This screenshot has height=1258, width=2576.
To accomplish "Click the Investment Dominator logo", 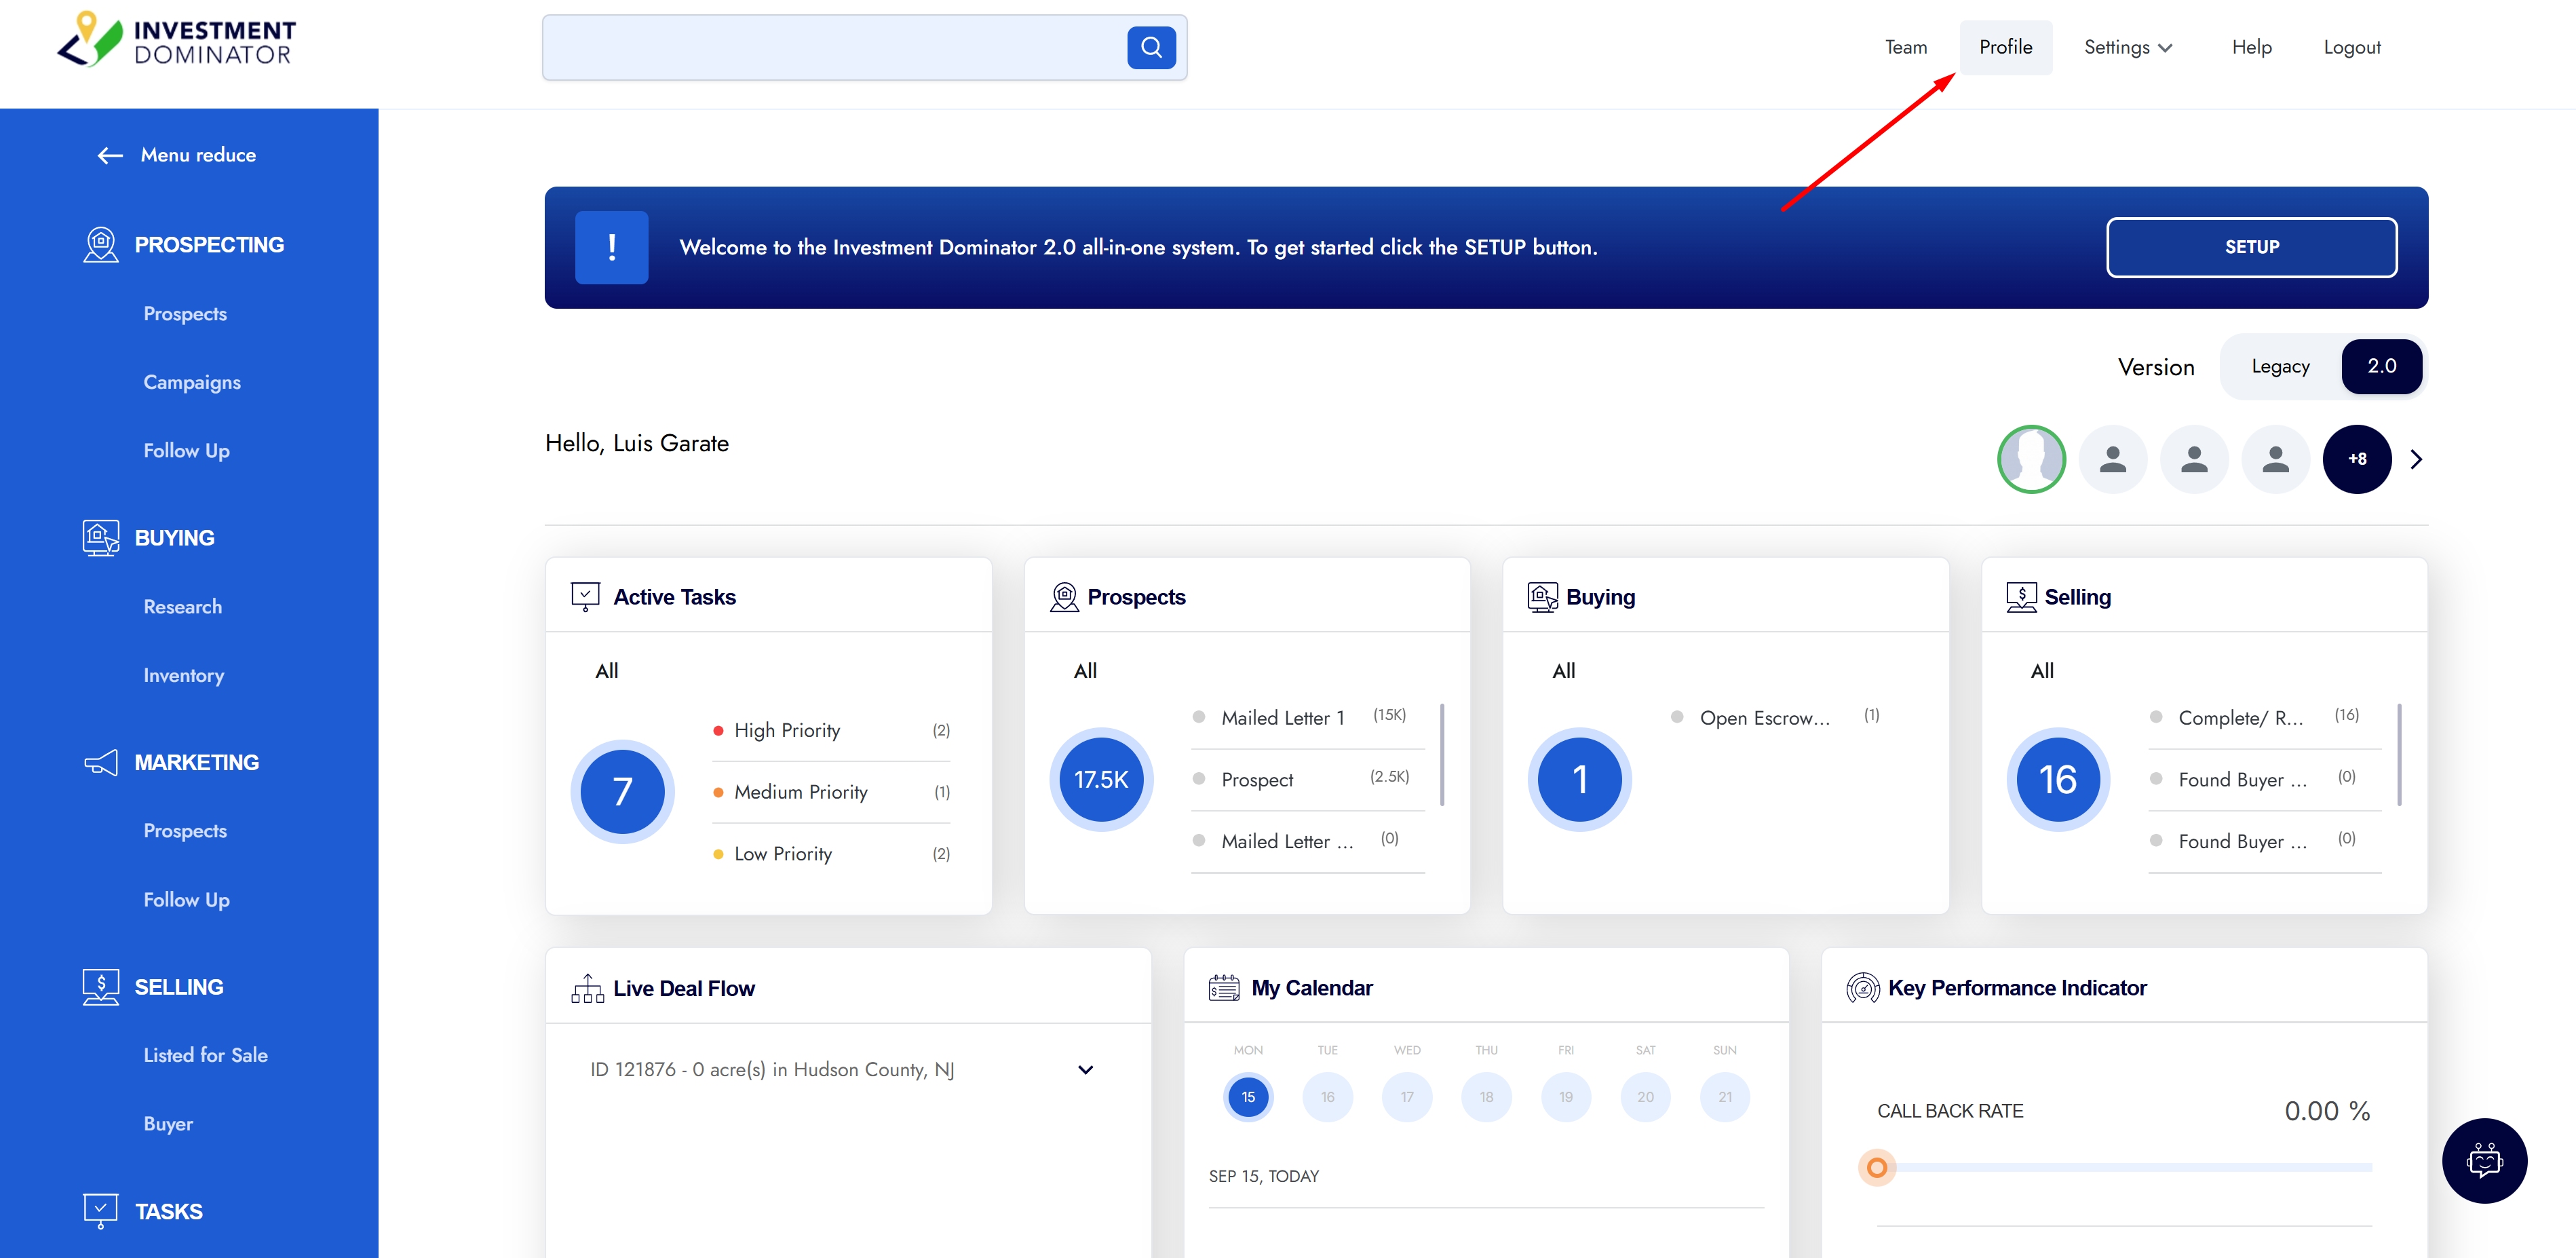I will click(176, 41).
